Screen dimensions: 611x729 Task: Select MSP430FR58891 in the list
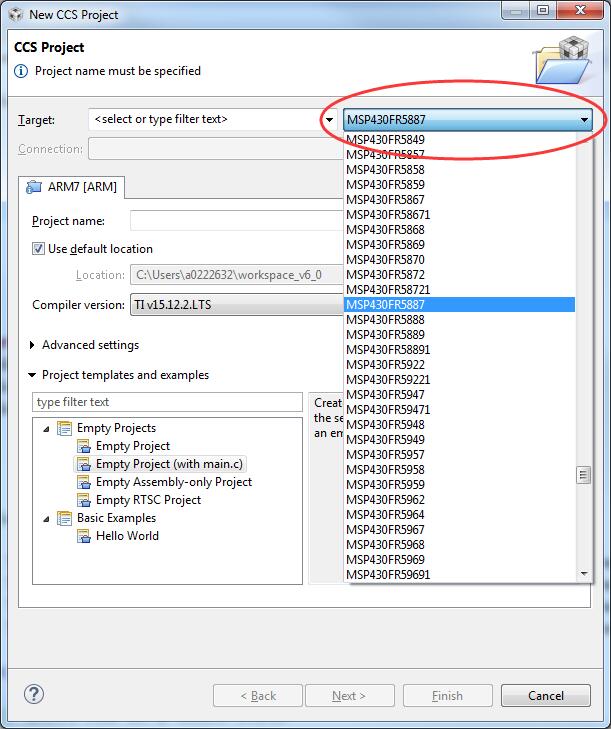459,350
